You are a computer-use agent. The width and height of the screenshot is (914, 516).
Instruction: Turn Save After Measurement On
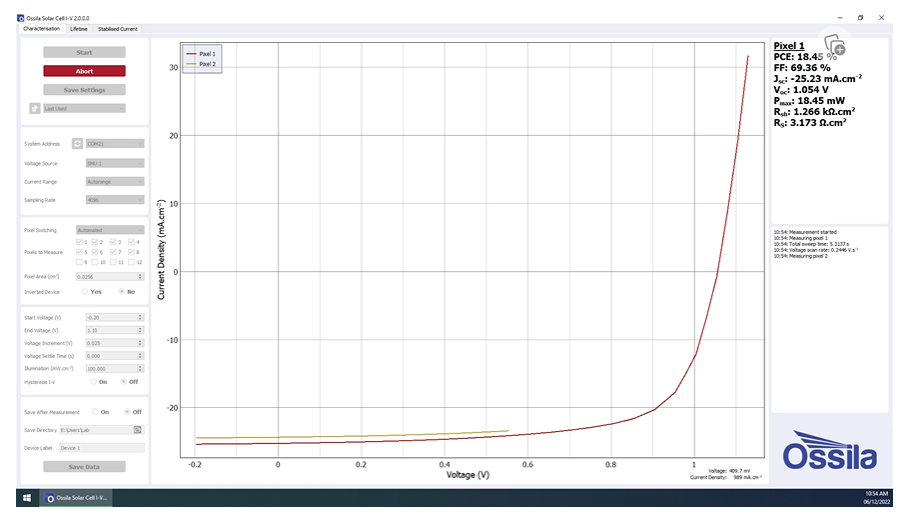tap(95, 412)
